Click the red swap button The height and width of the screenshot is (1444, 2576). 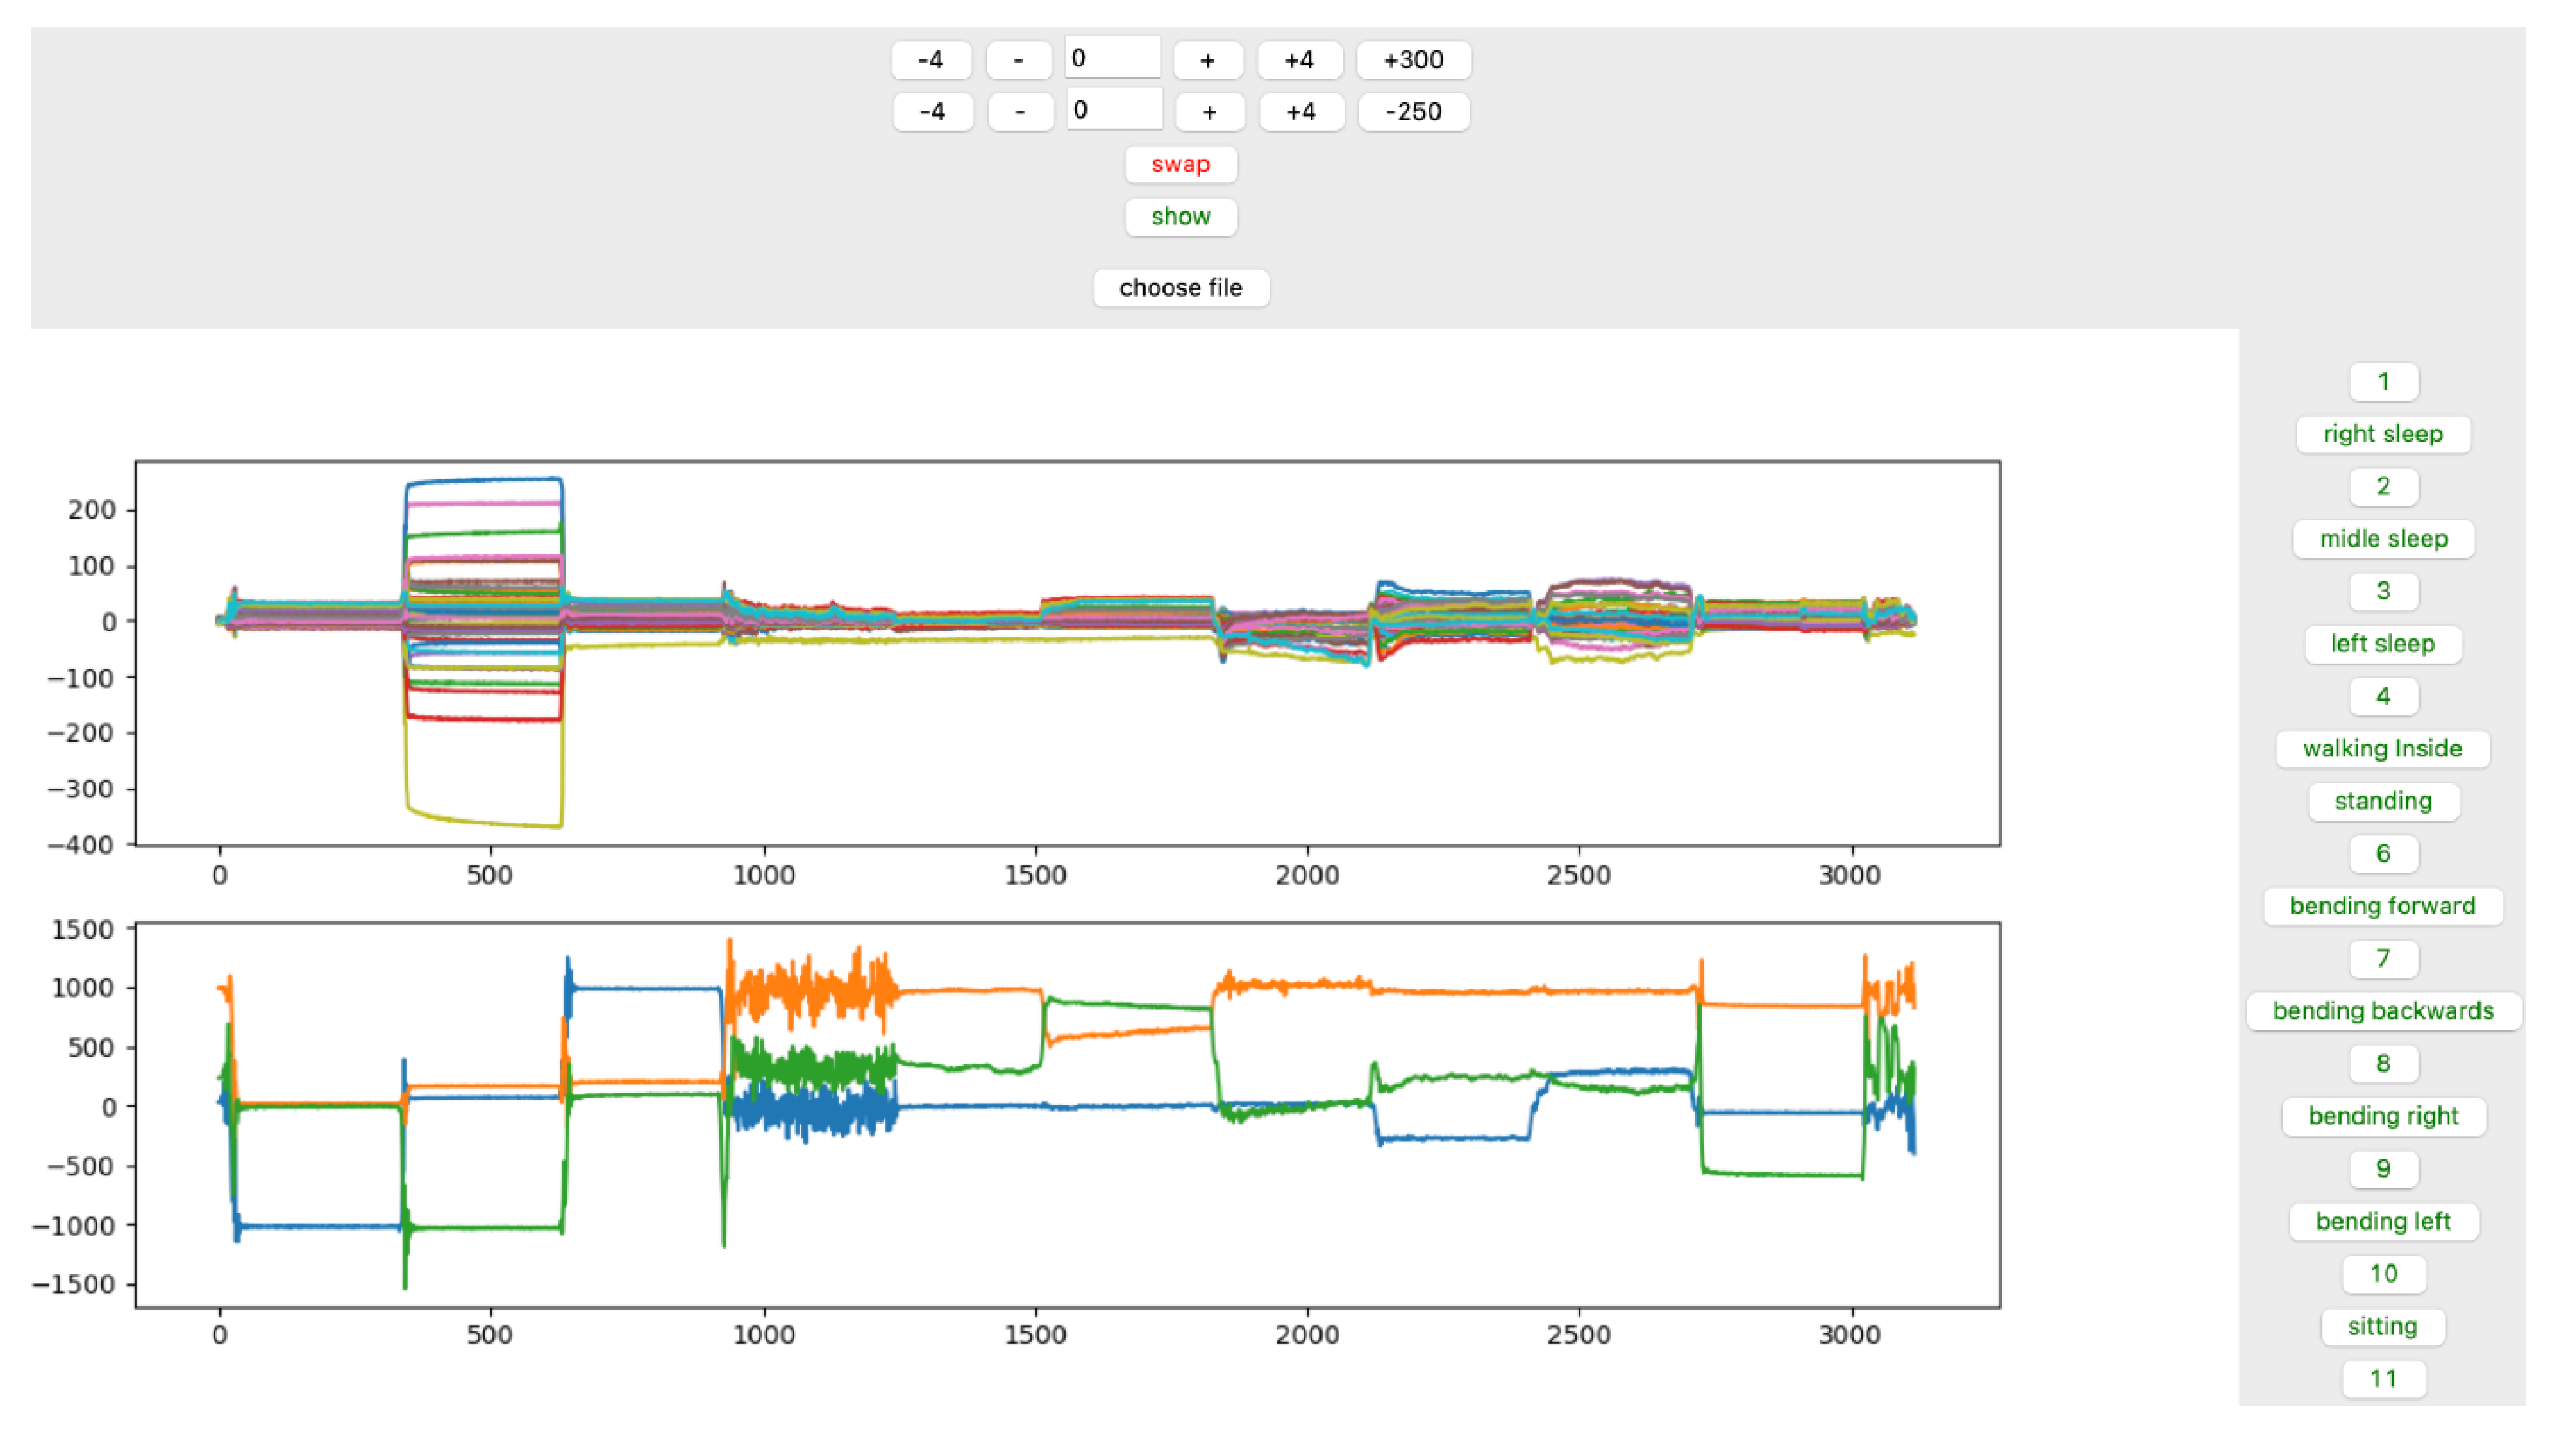pos(1180,164)
